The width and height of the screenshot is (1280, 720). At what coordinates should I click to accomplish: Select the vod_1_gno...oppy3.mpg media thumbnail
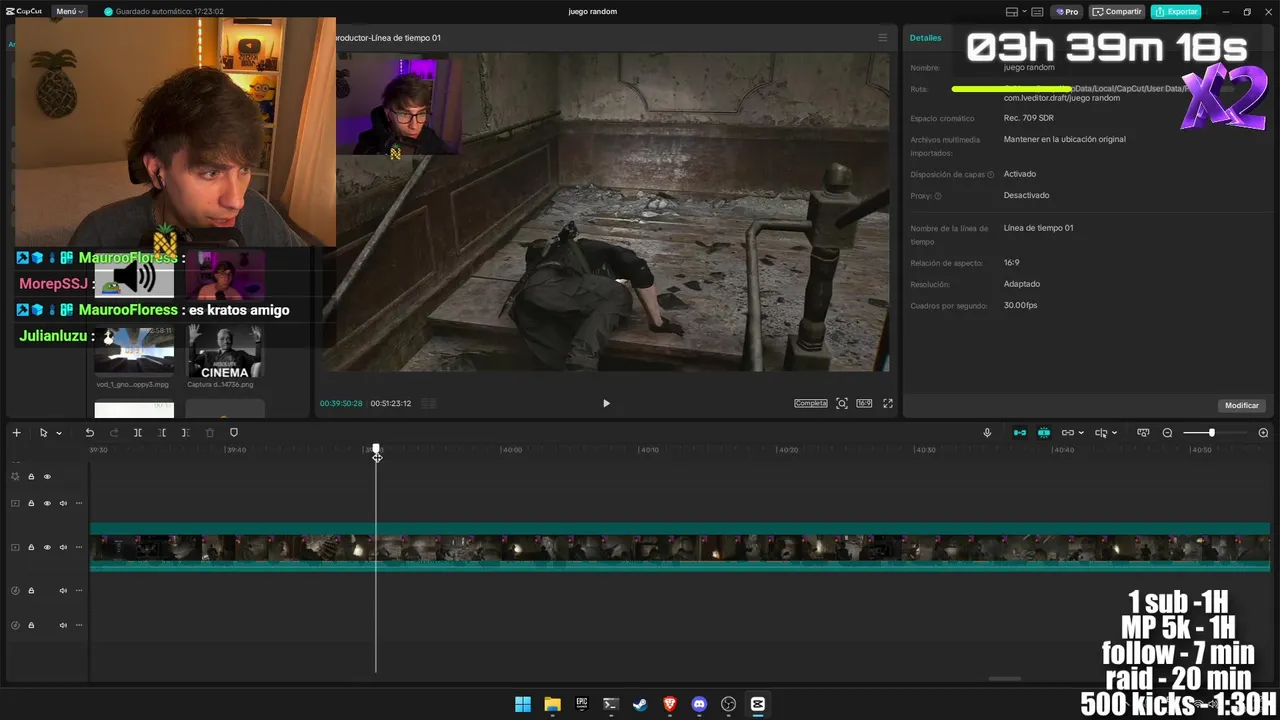point(134,351)
